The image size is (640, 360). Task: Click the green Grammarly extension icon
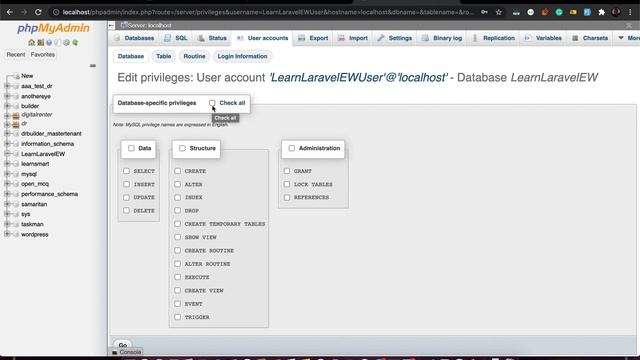(559, 12)
